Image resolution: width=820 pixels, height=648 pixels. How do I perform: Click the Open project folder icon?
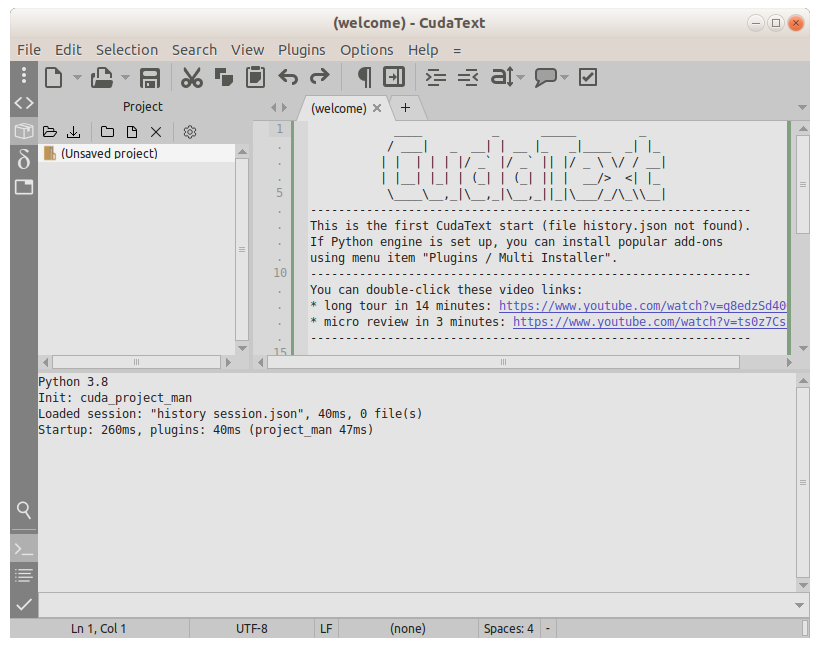[x=50, y=132]
